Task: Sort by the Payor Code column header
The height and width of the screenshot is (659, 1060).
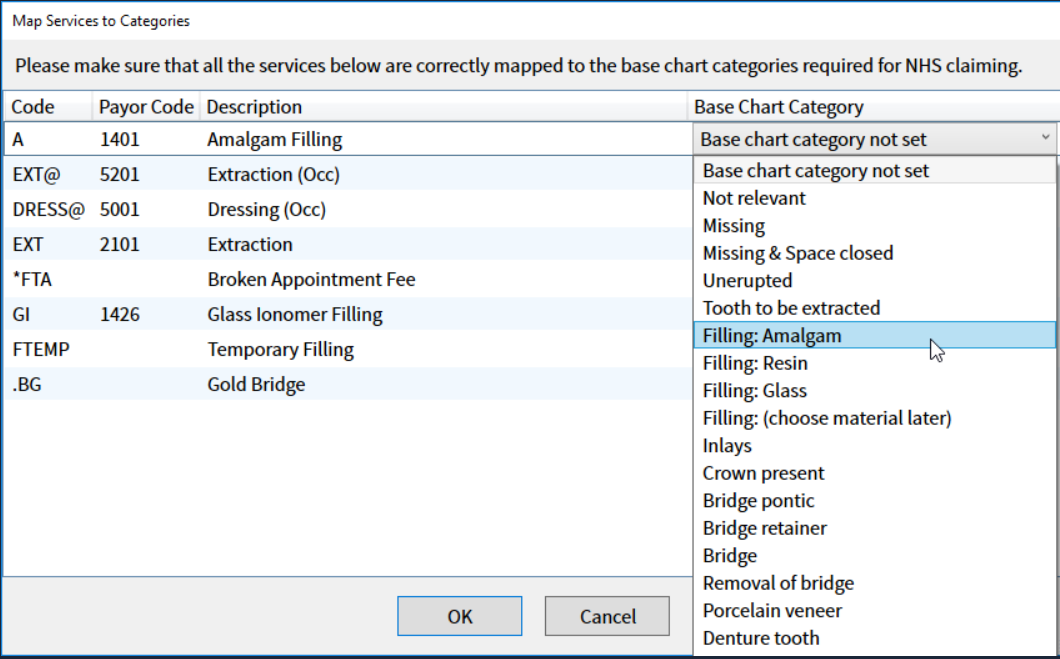Action: [145, 107]
